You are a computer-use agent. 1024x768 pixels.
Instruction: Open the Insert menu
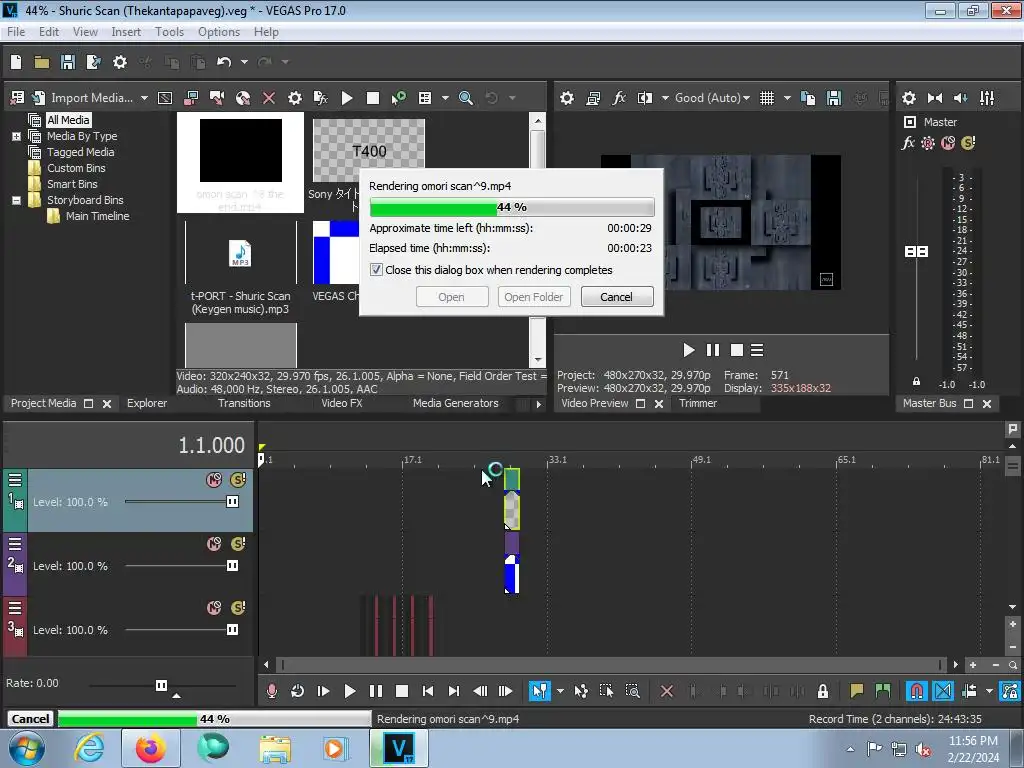pyautogui.click(x=126, y=32)
